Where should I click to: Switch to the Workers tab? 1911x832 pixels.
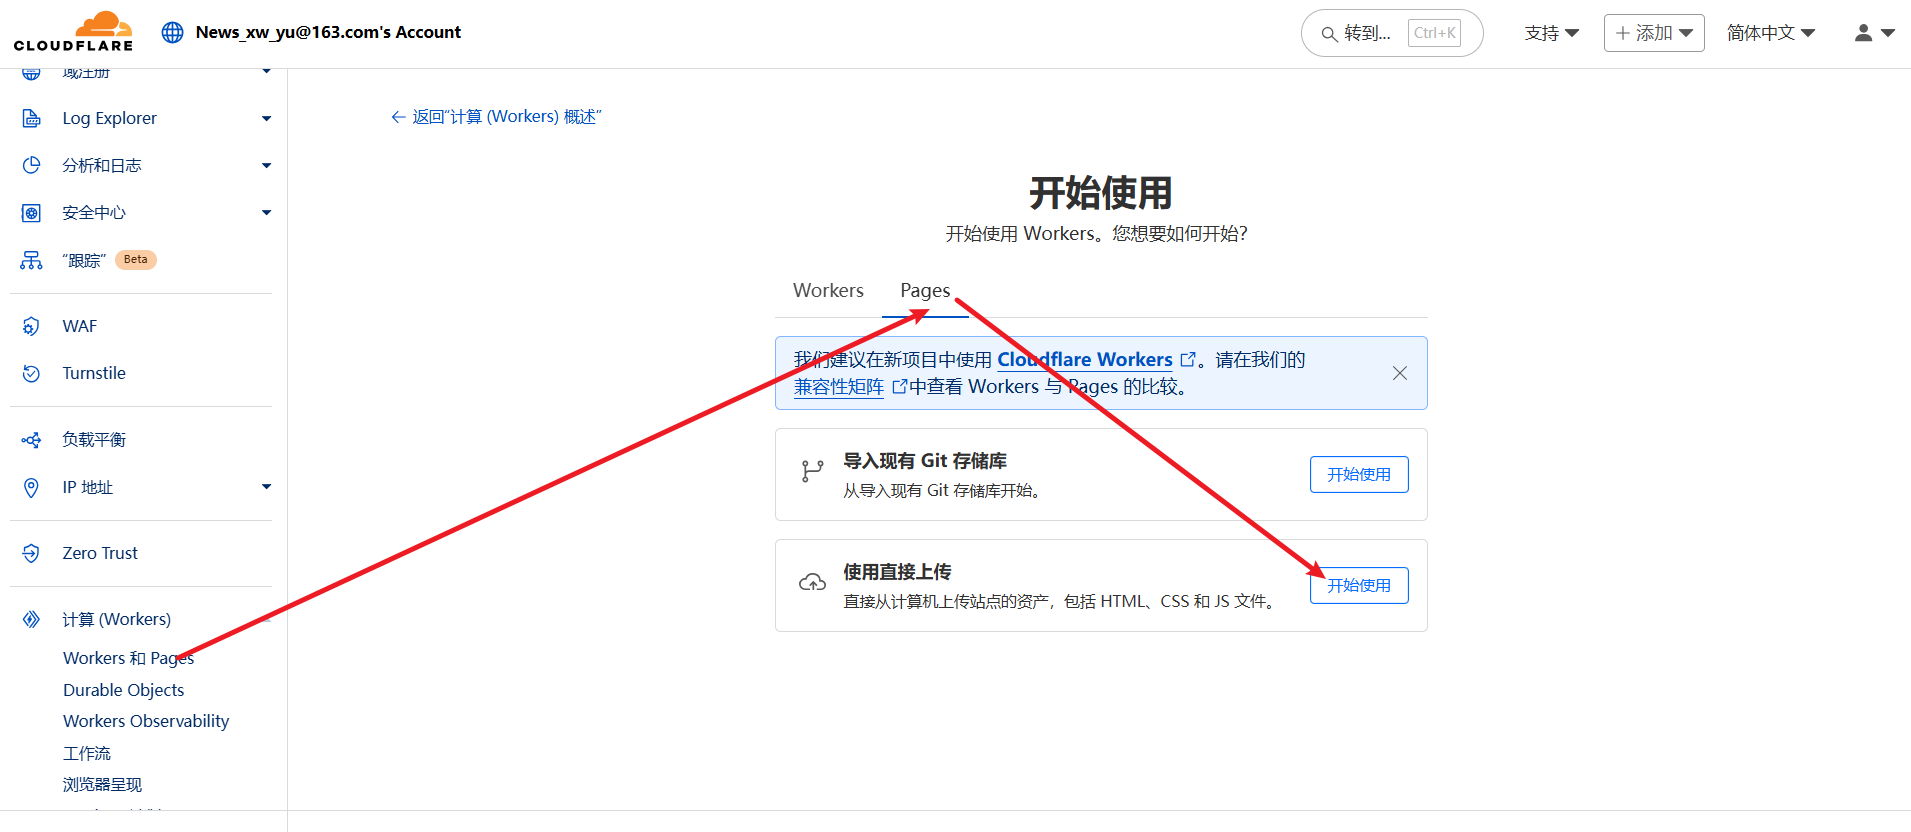tap(828, 290)
